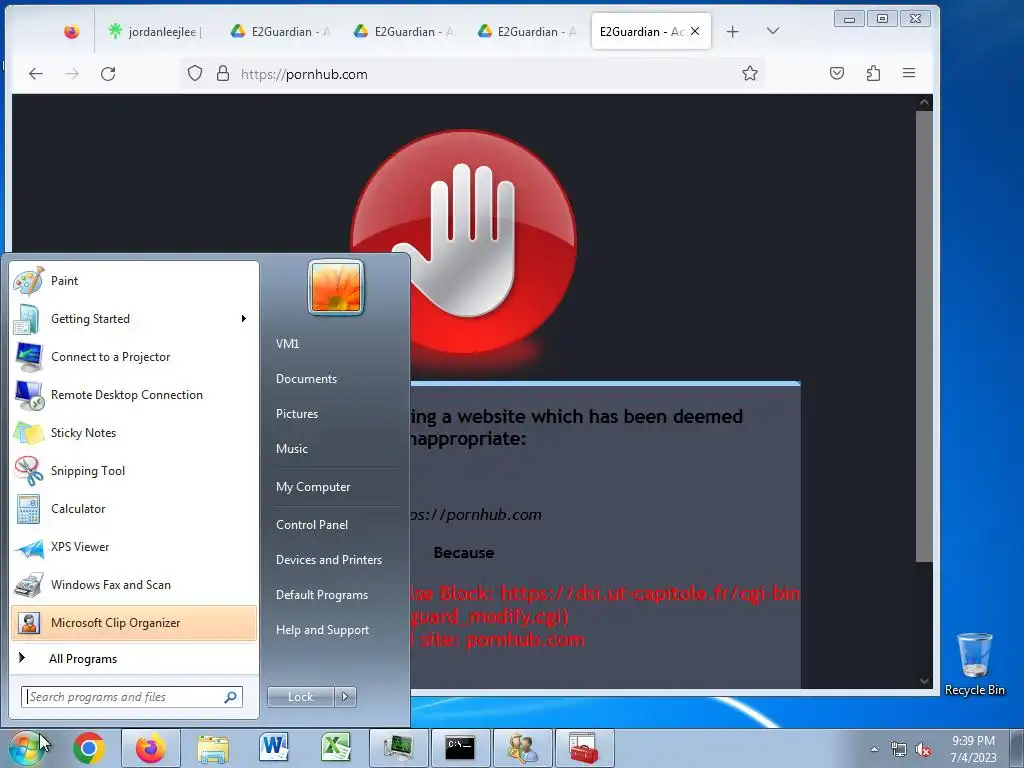Expand All Programs list
The height and width of the screenshot is (768, 1024).
tap(134, 659)
